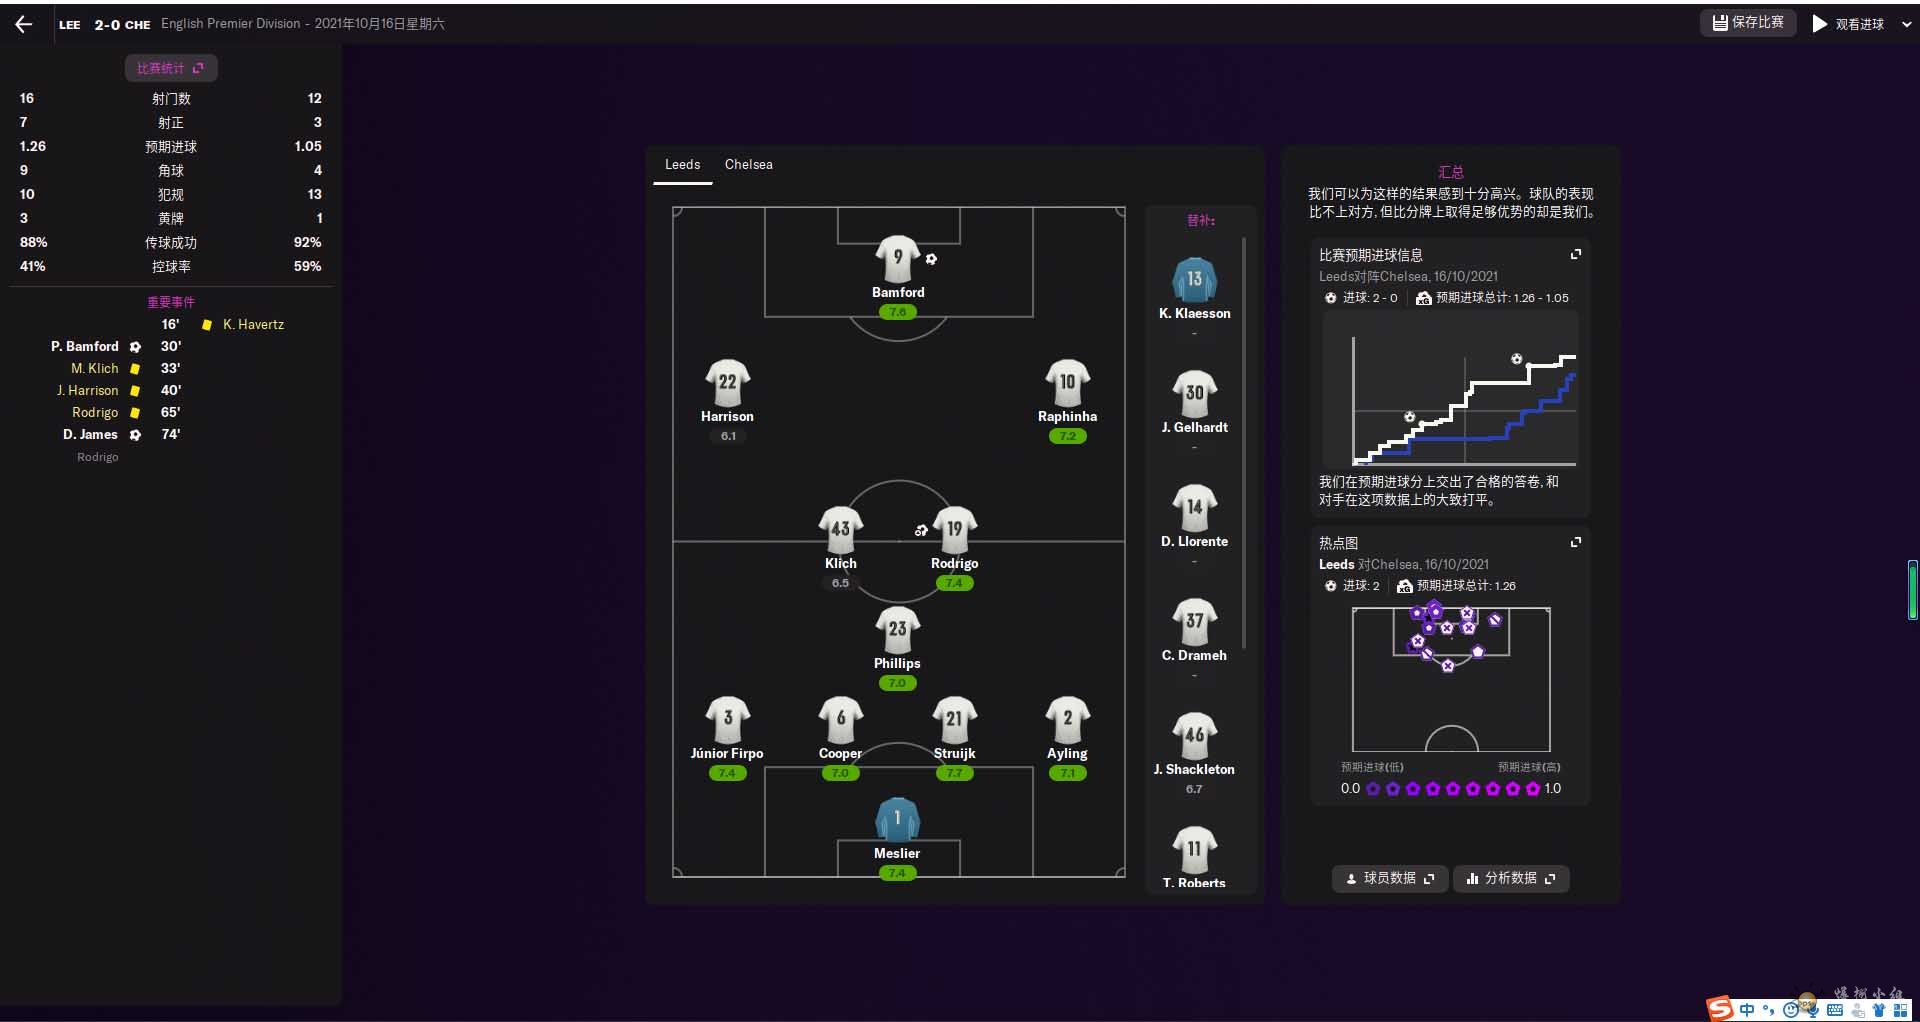This screenshot has width=1920, height=1022.
Task: Select Phillips' number 23 shirt icon
Action: click(897, 631)
